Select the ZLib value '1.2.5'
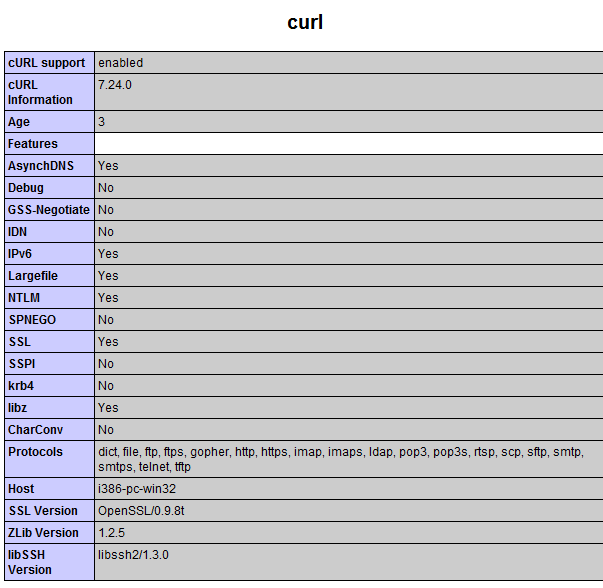The height and width of the screenshot is (588, 603). (112, 533)
